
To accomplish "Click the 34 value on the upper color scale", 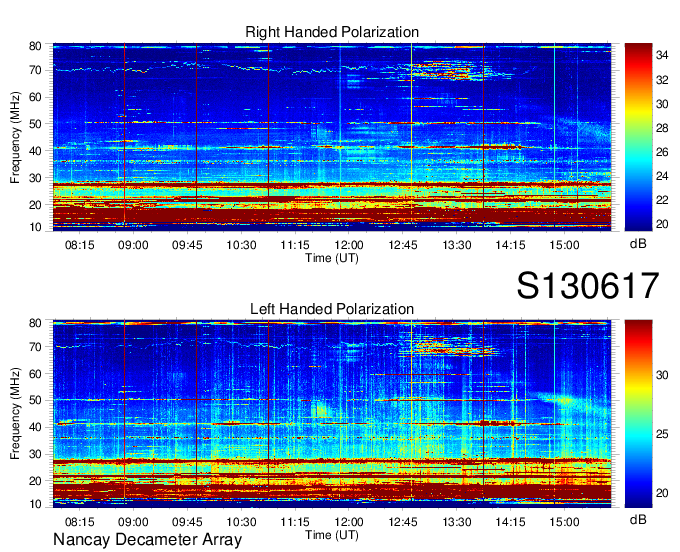I will [x=662, y=55].
